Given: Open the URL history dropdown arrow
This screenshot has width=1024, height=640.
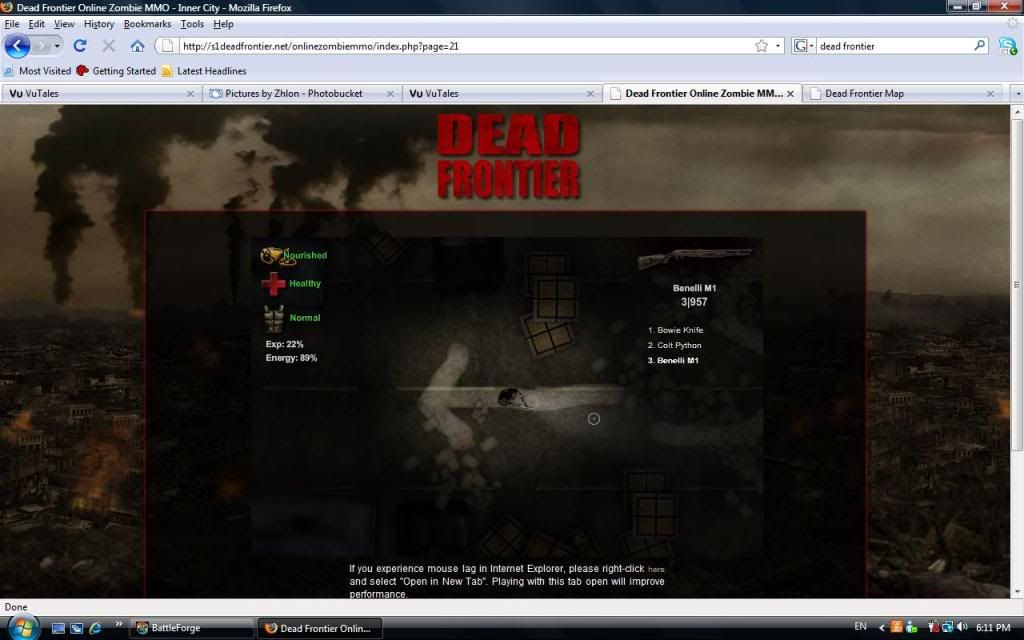Looking at the screenshot, I should pyautogui.click(x=777, y=46).
